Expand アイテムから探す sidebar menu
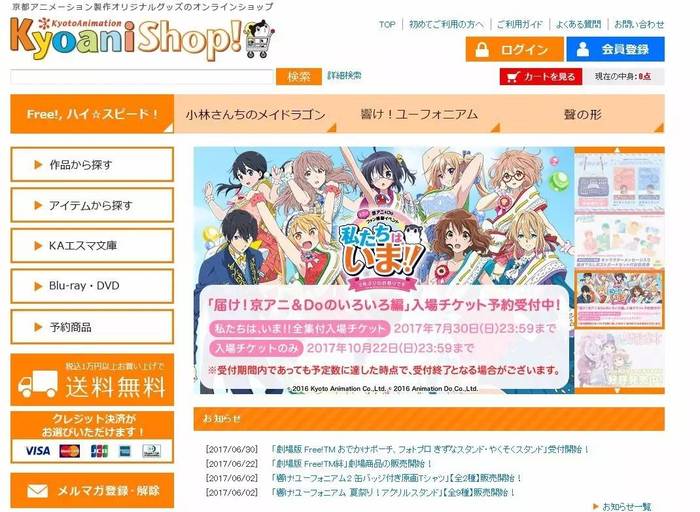700x512 pixels. [x=92, y=205]
